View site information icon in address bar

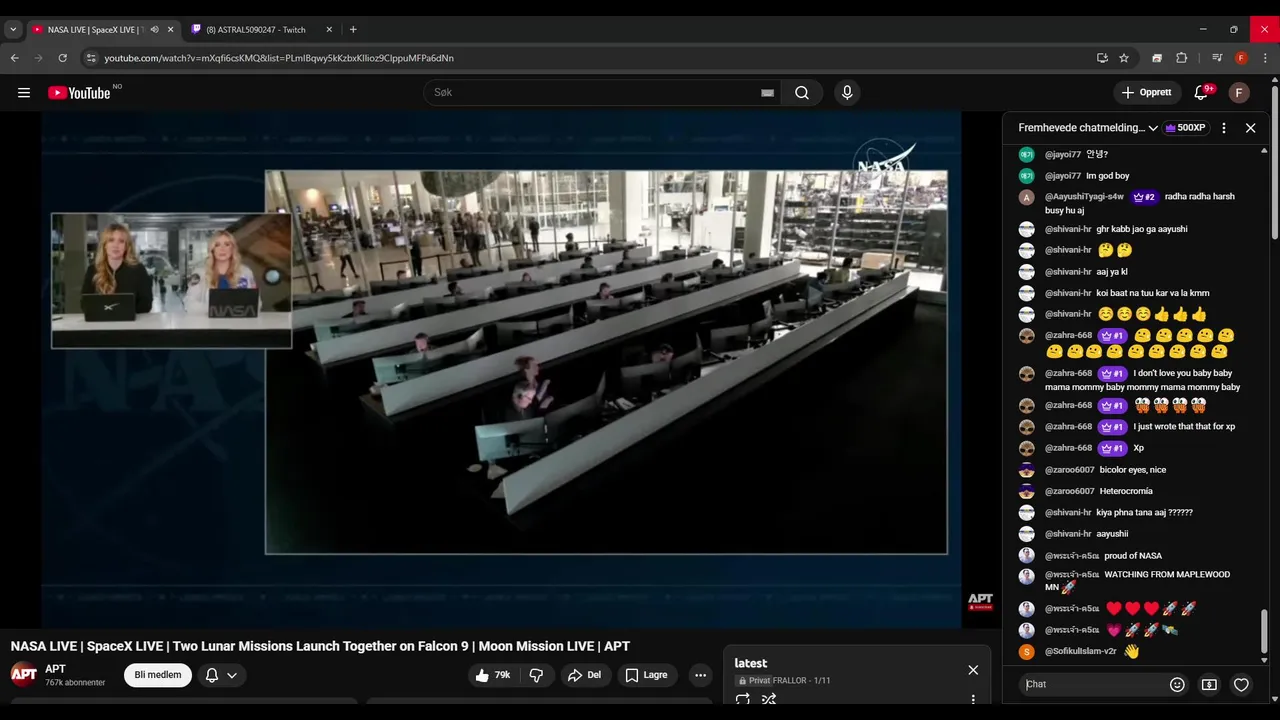pyautogui.click(x=92, y=58)
